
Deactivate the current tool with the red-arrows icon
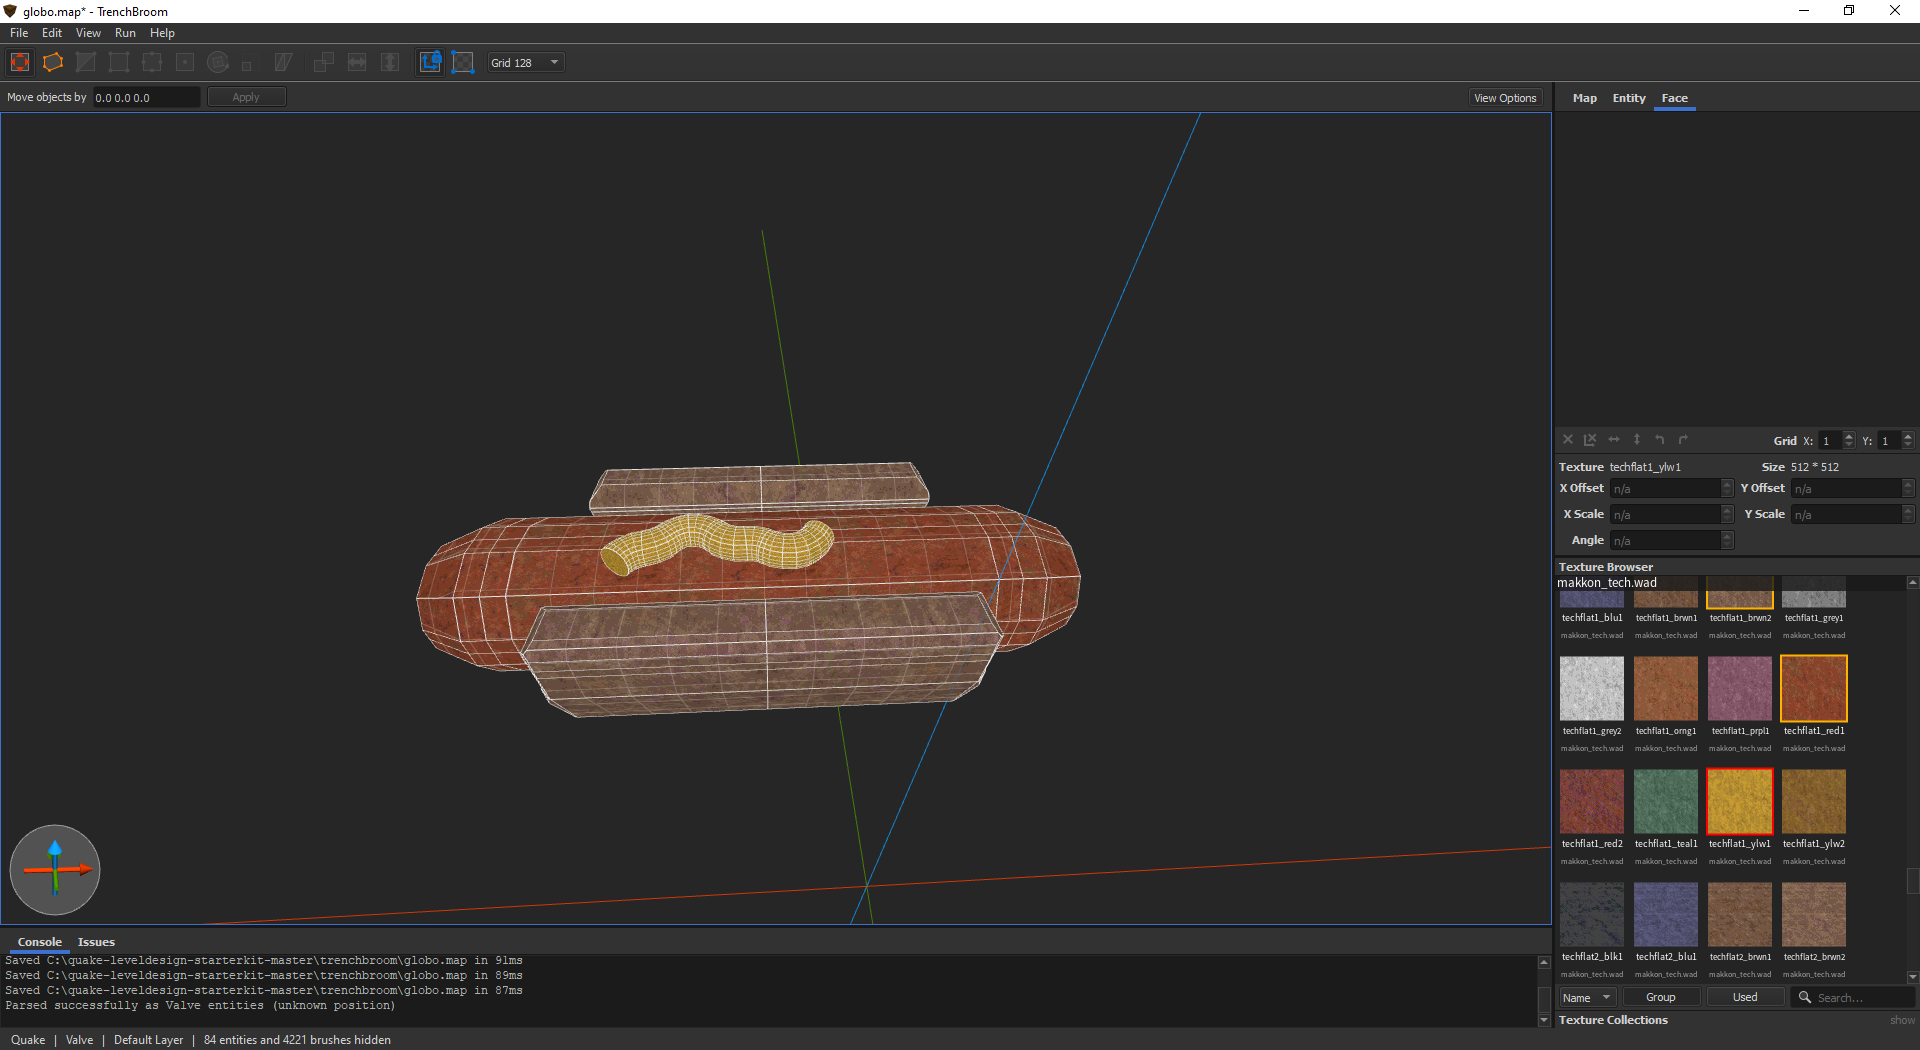point(20,62)
